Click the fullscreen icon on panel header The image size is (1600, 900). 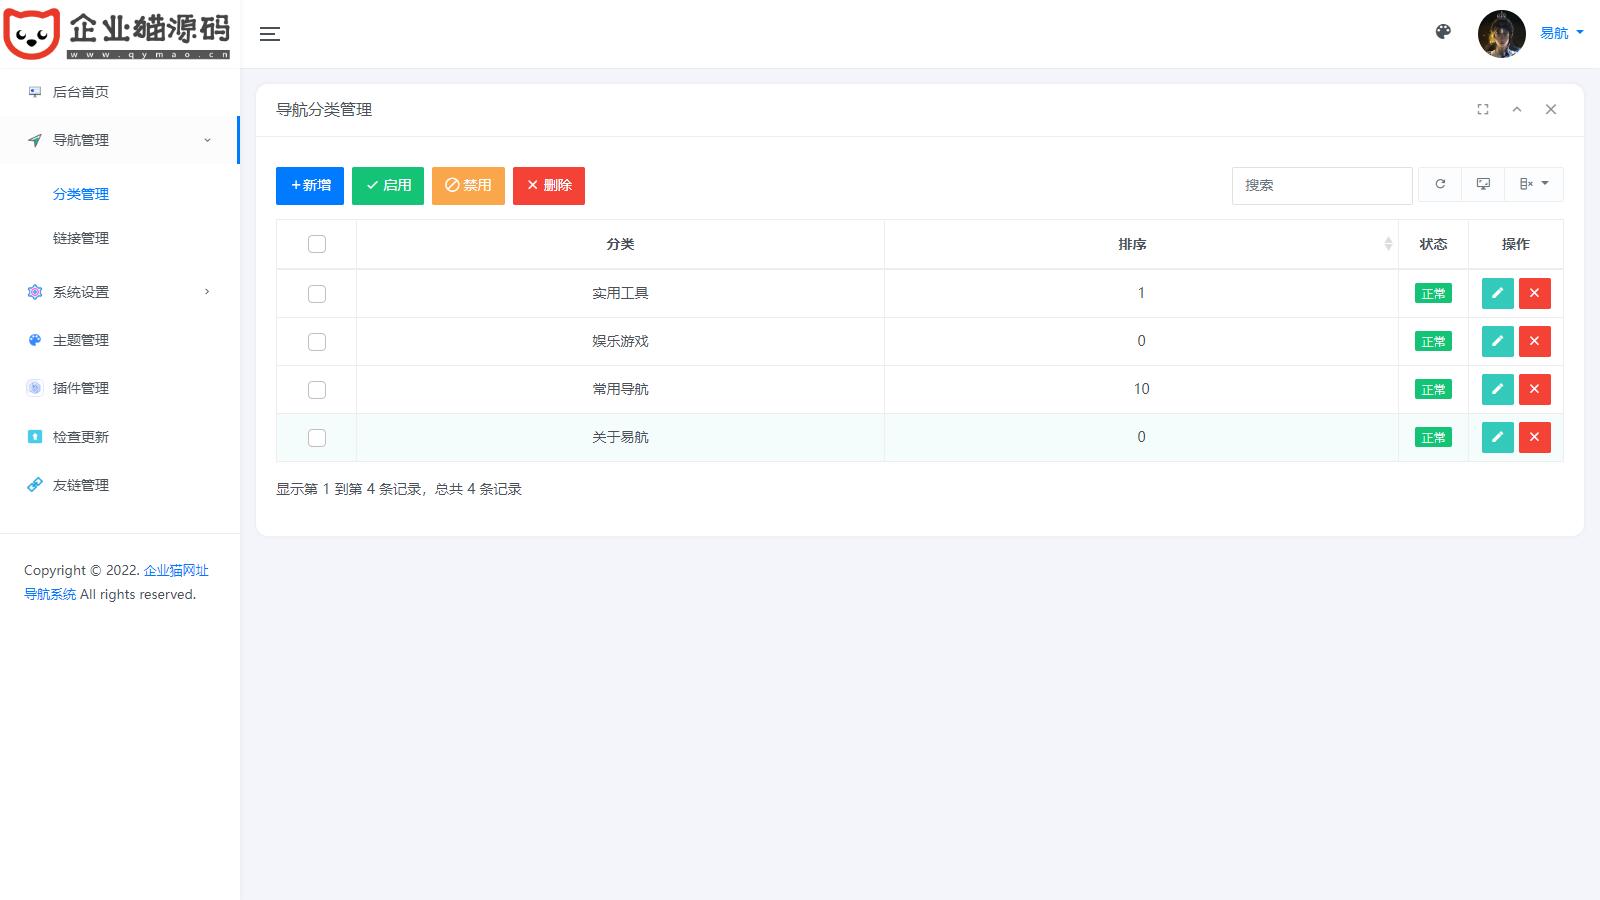point(1483,110)
